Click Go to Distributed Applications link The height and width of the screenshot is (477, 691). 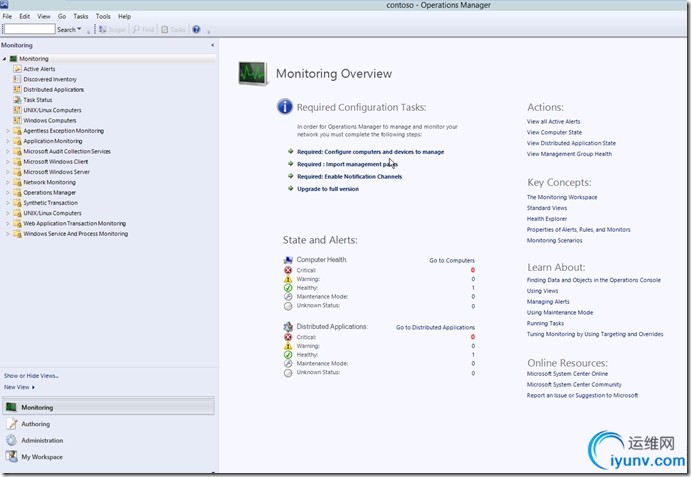[435, 328]
